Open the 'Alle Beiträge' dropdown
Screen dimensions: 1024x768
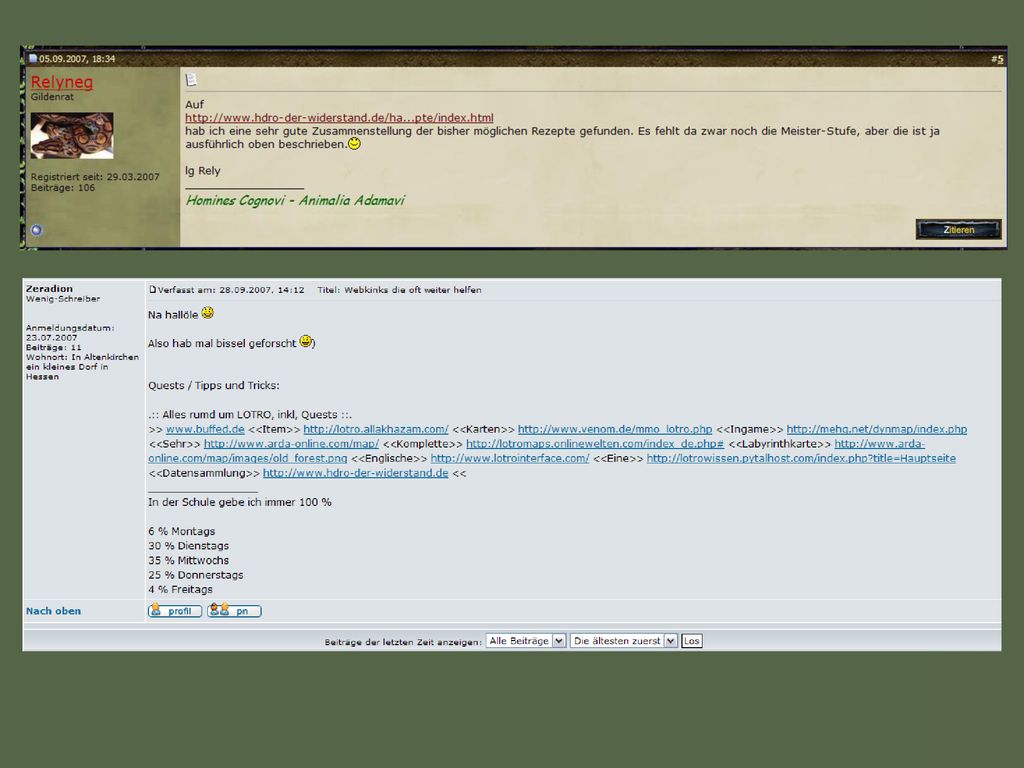(x=526, y=641)
